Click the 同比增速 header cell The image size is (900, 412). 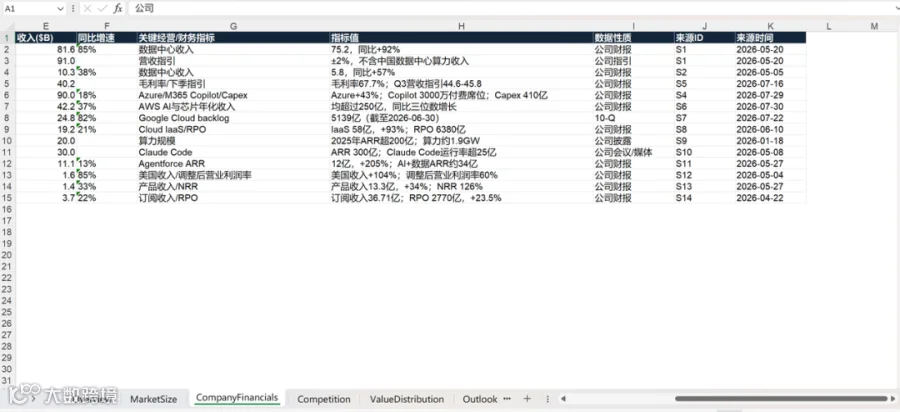click(x=106, y=38)
